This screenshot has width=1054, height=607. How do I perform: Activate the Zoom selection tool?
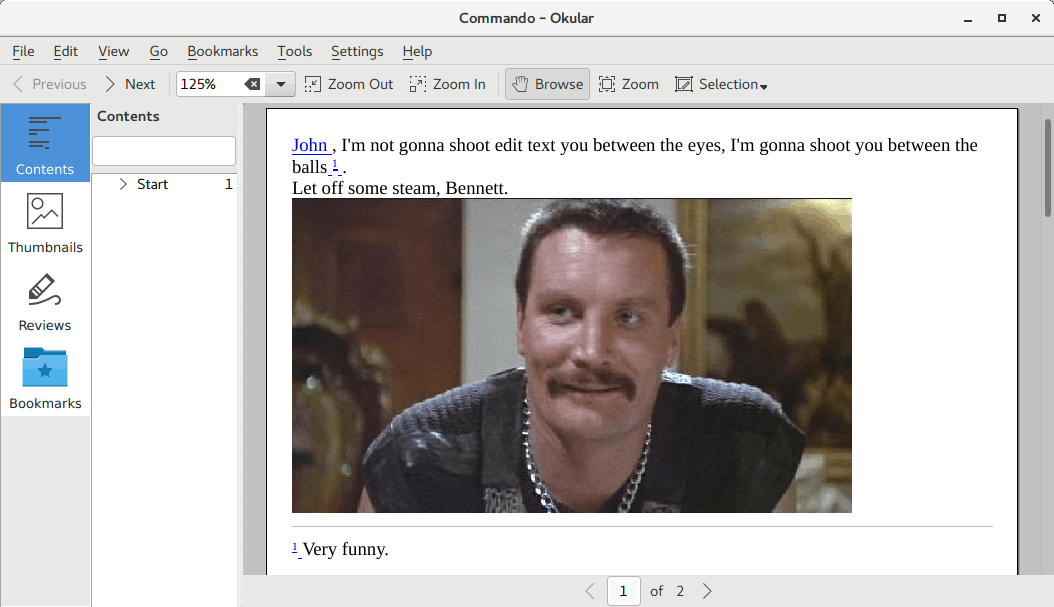pos(629,84)
